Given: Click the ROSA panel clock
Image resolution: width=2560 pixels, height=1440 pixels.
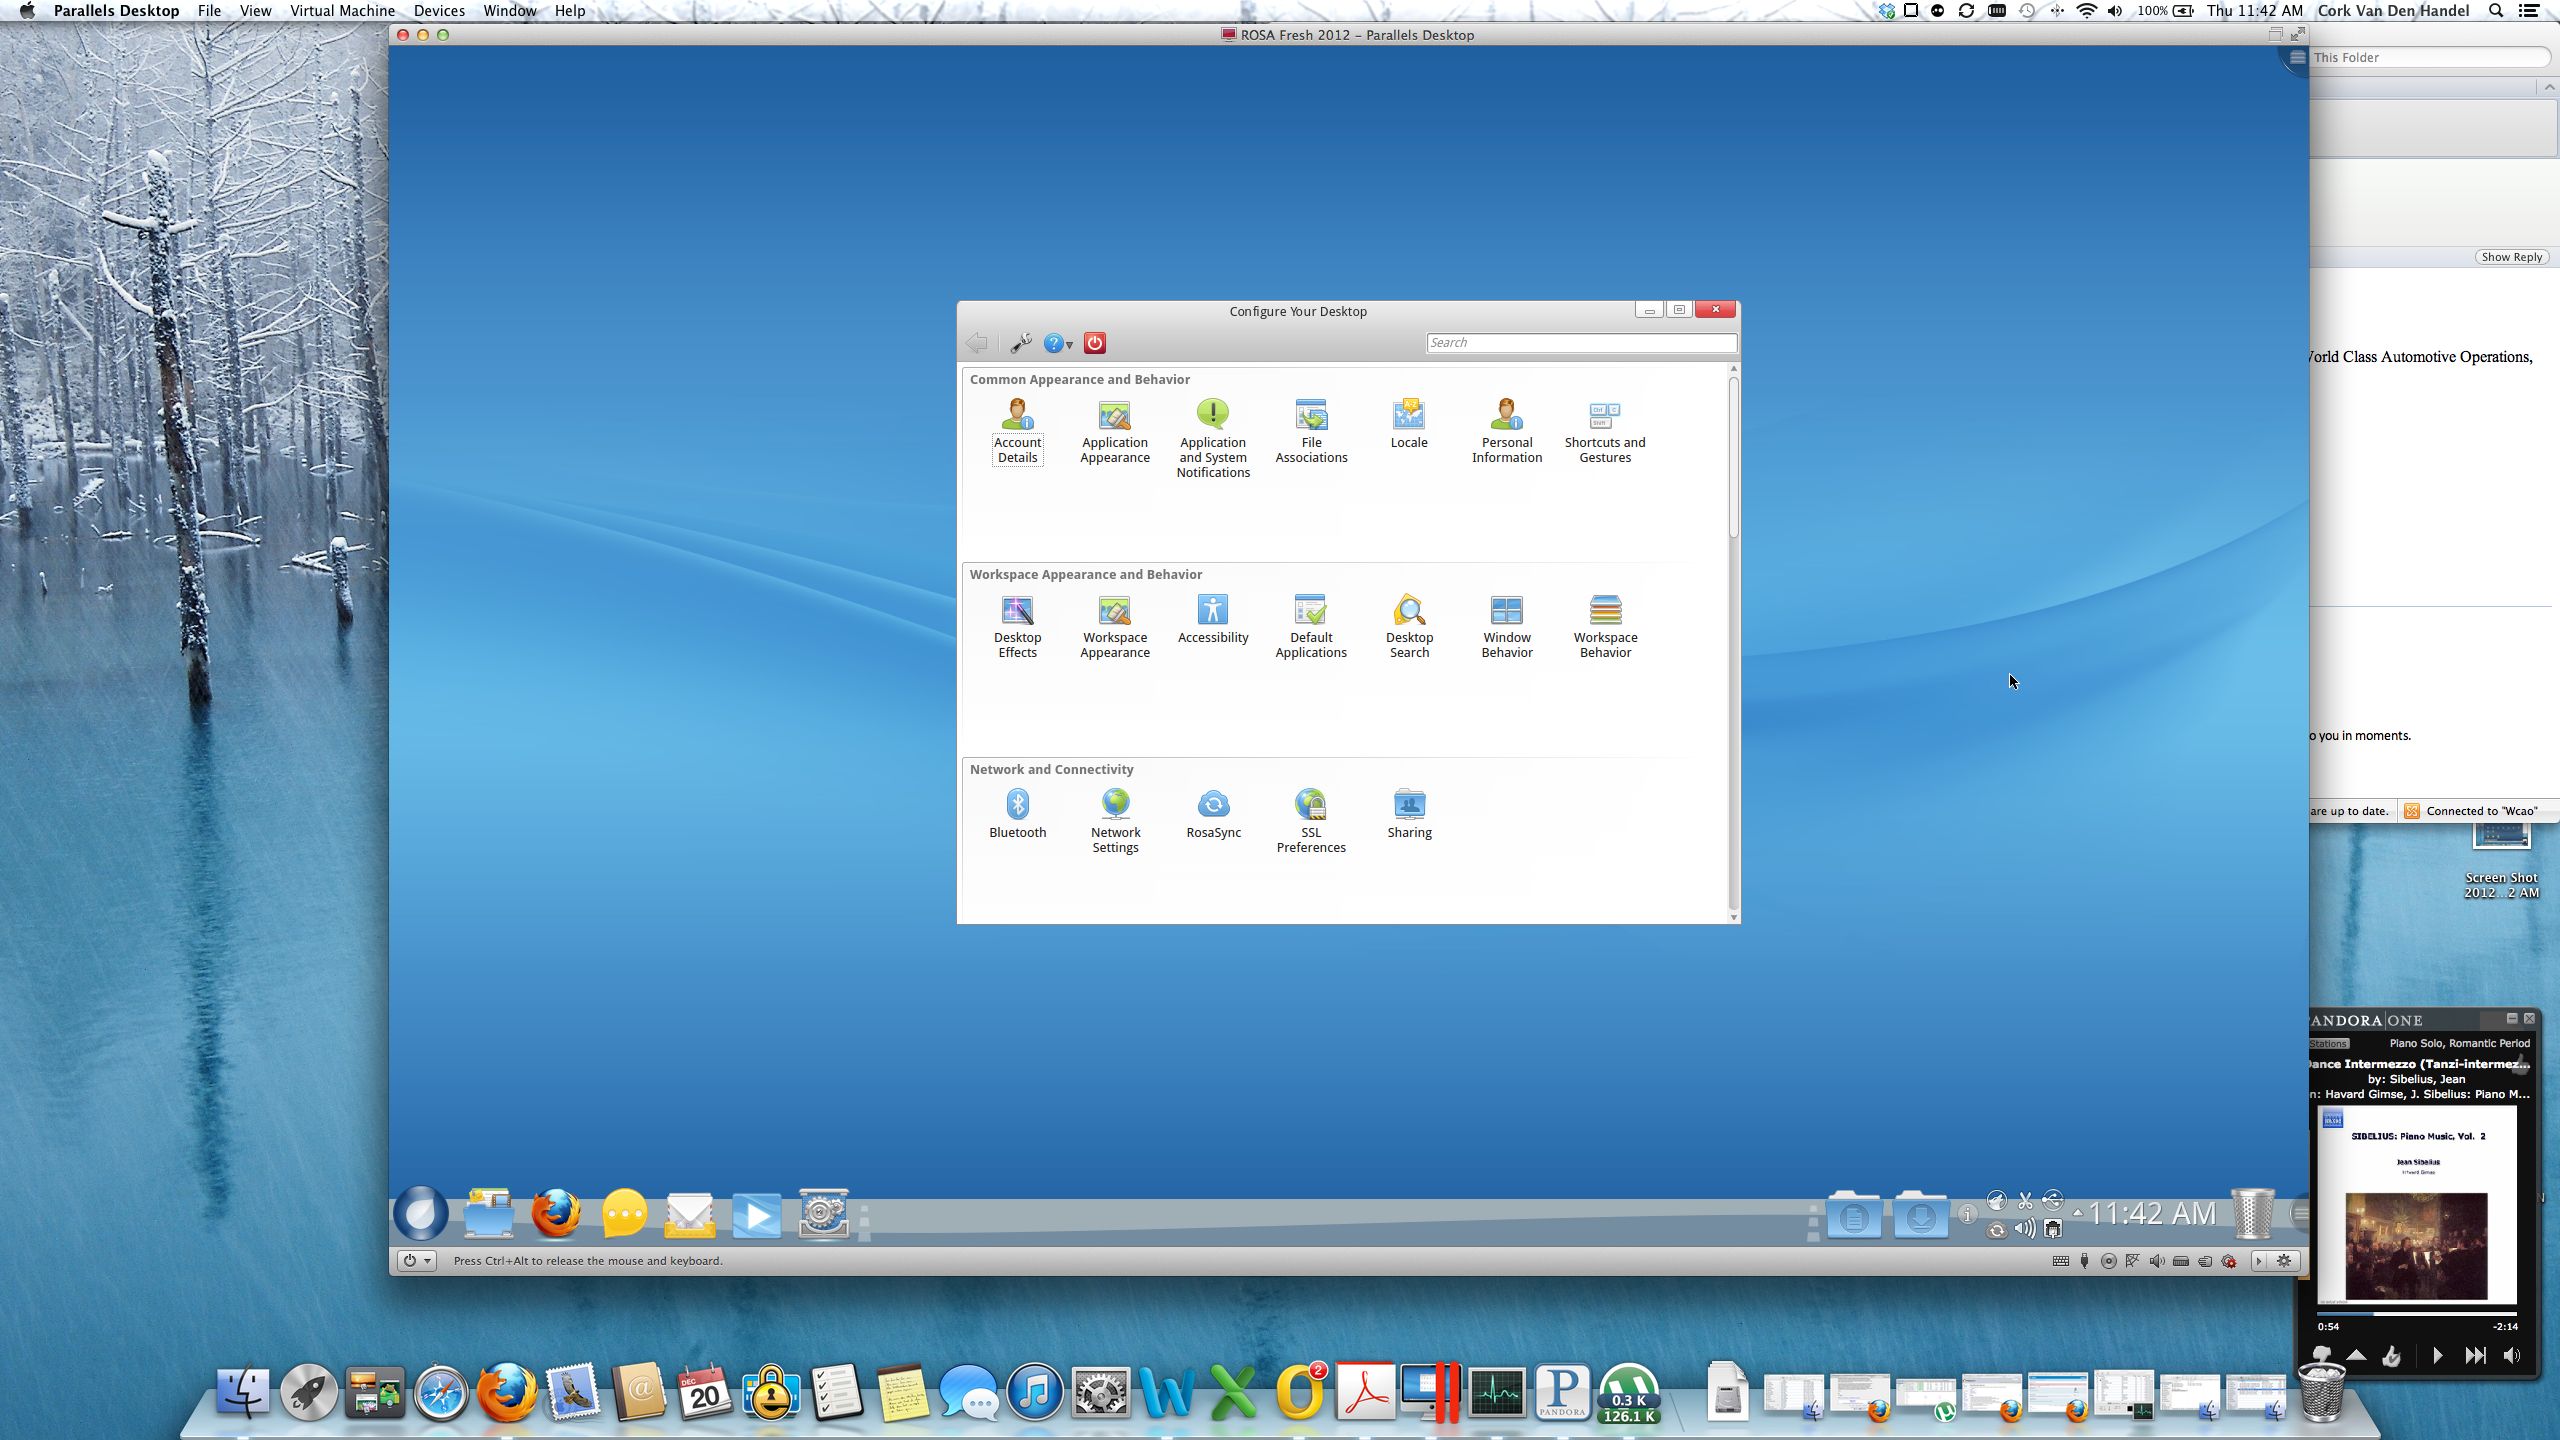Looking at the screenshot, I should (2152, 1214).
